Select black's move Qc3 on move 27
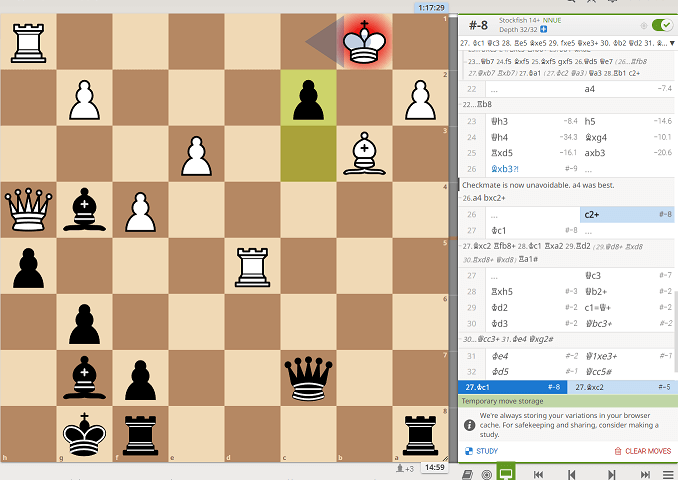Screen dimensions: 678x480 [x=627, y=275]
